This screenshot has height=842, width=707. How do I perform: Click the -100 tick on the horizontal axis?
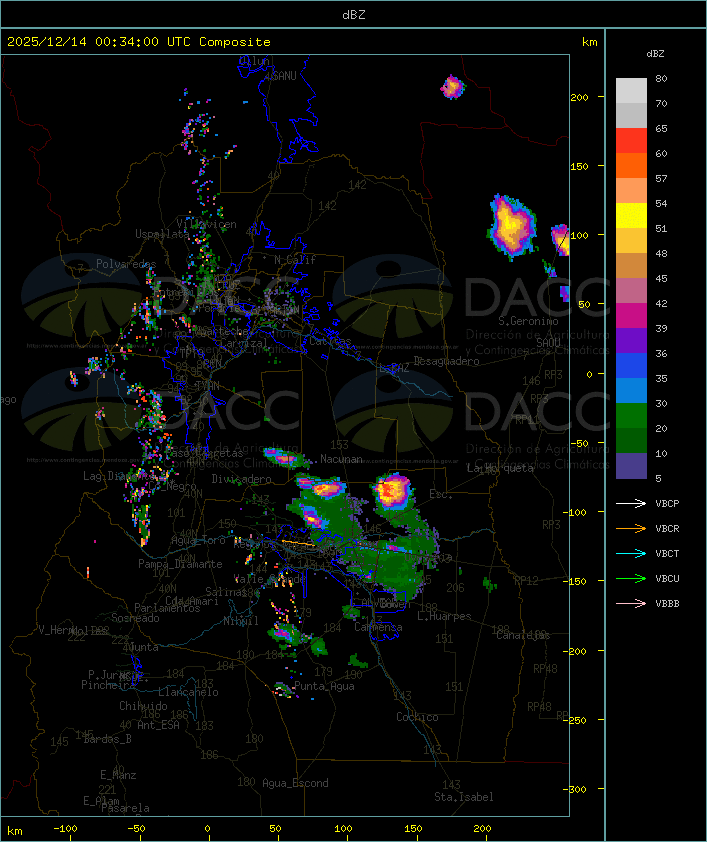pos(65,829)
